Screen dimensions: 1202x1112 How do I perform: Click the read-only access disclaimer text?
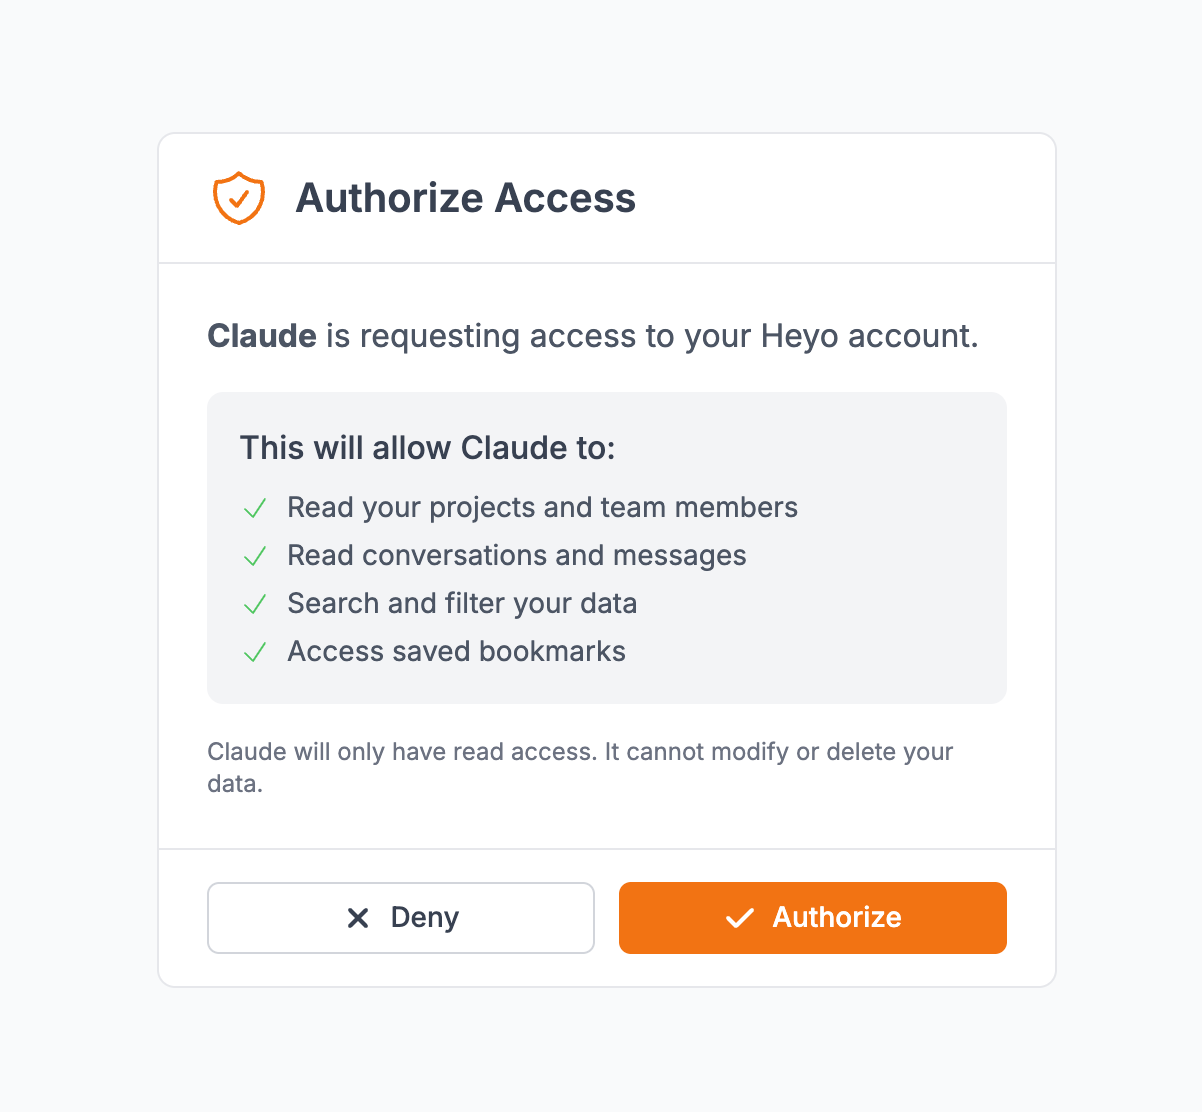(x=580, y=767)
